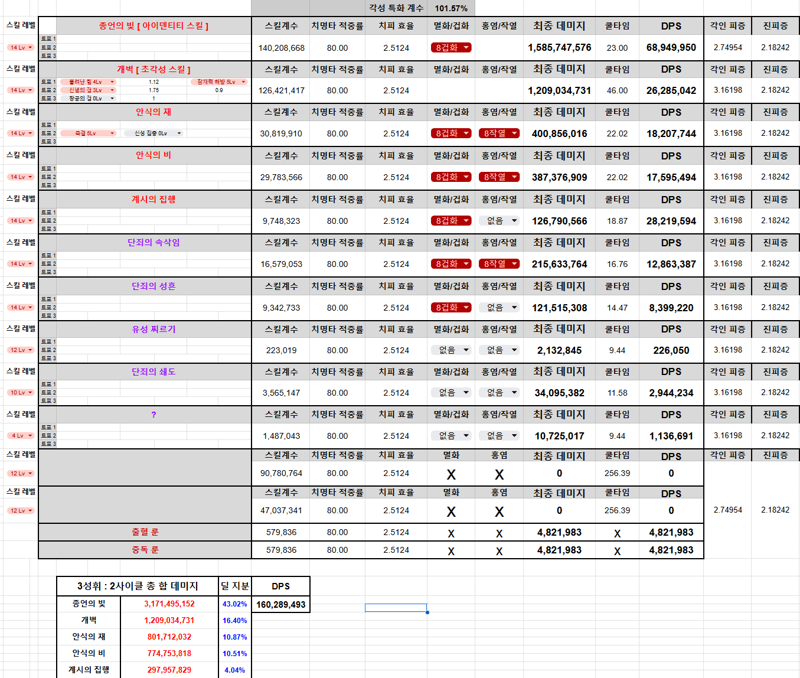The width and height of the screenshot is (800, 678).
Task: Open the 12 Lv dropdown for 유성 찌르기
Action: point(20,350)
